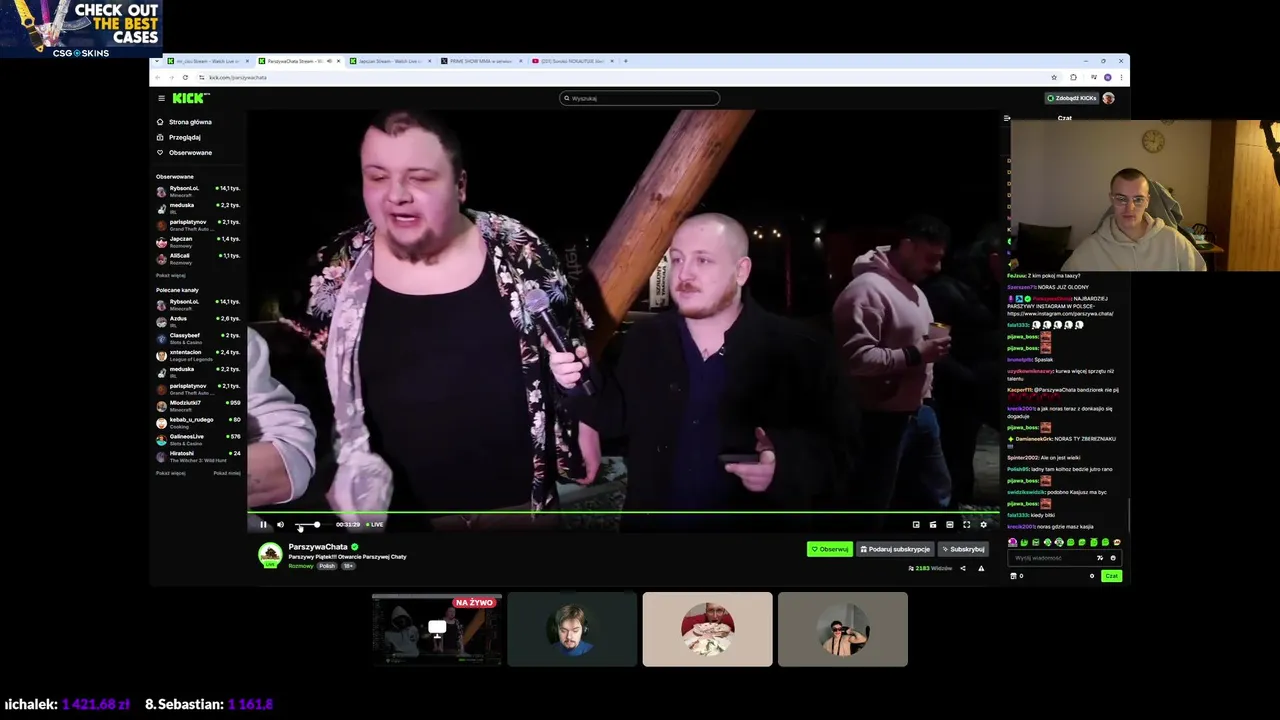The image size is (1280, 720).
Task: Bookmark this page with the star icon
Action: 1054,77
